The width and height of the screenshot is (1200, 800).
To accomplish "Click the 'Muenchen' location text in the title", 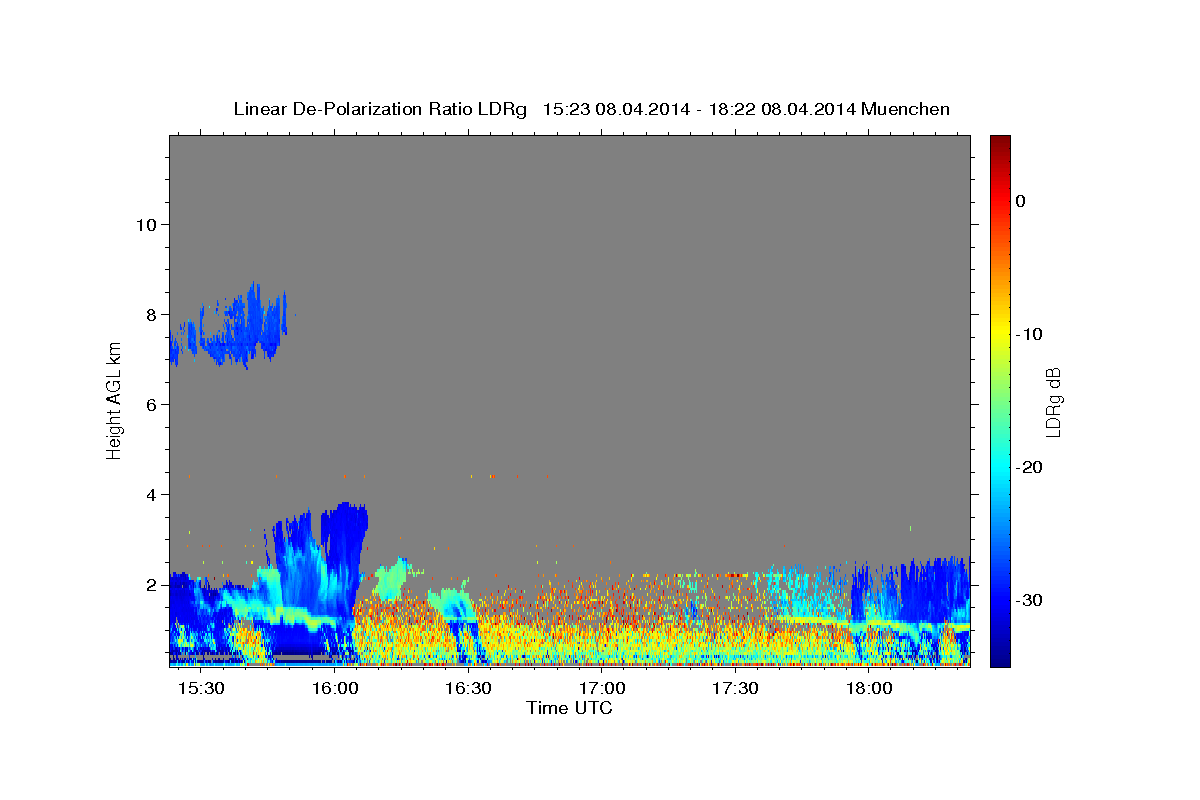I will (x=907, y=109).
